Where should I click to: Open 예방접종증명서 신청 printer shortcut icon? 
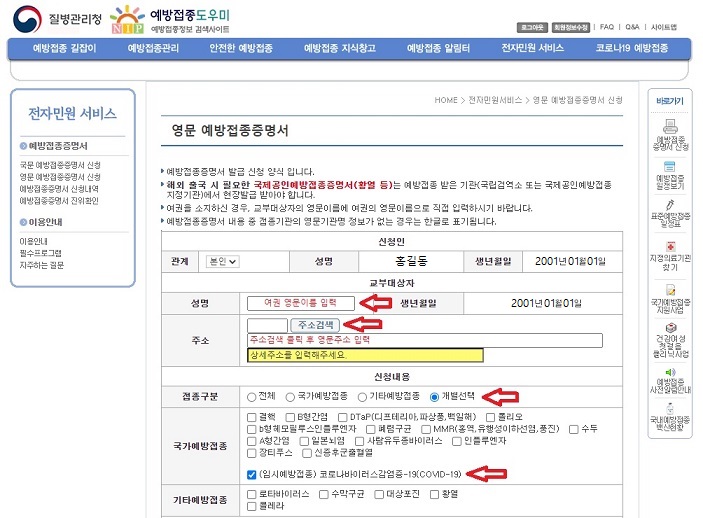pyautogui.click(x=670, y=126)
